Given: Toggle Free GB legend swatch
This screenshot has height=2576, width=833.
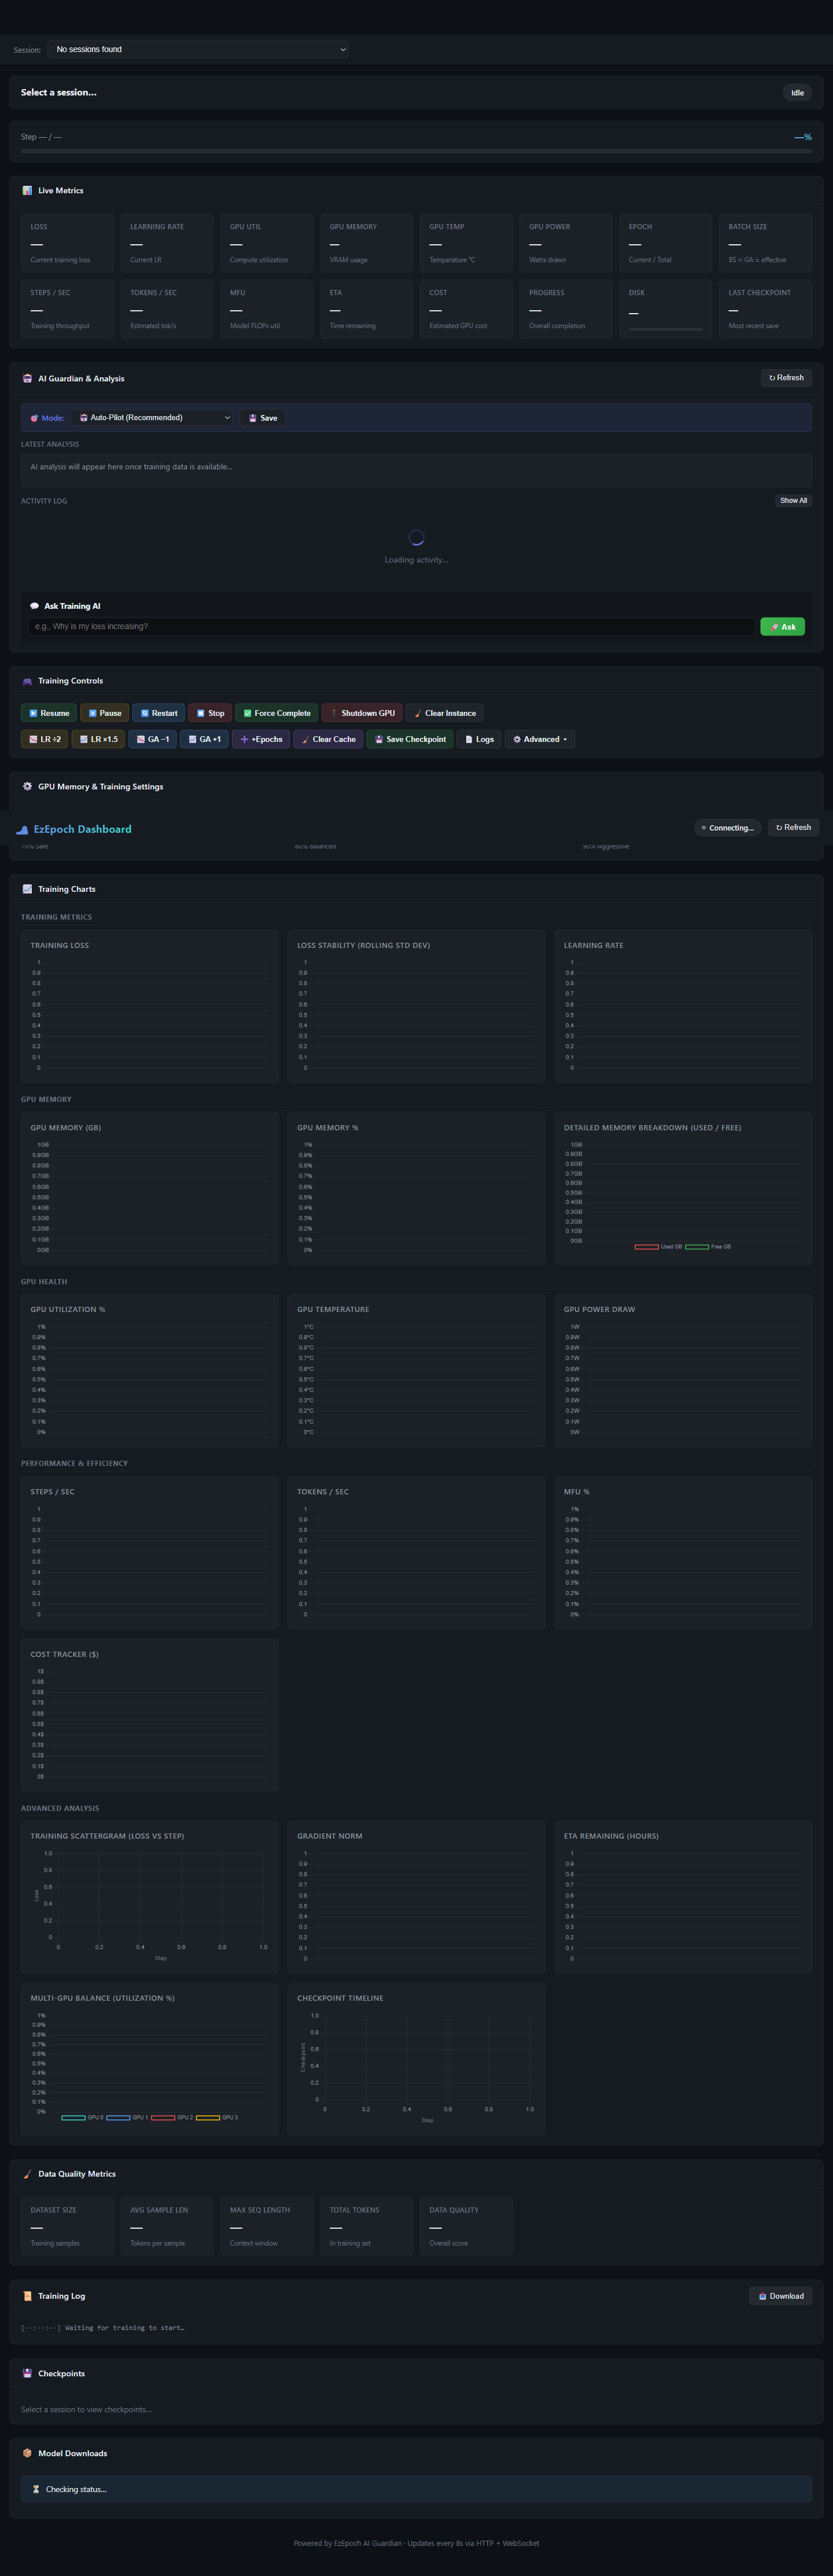Looking at the screenshot, I should [697, 1247].
